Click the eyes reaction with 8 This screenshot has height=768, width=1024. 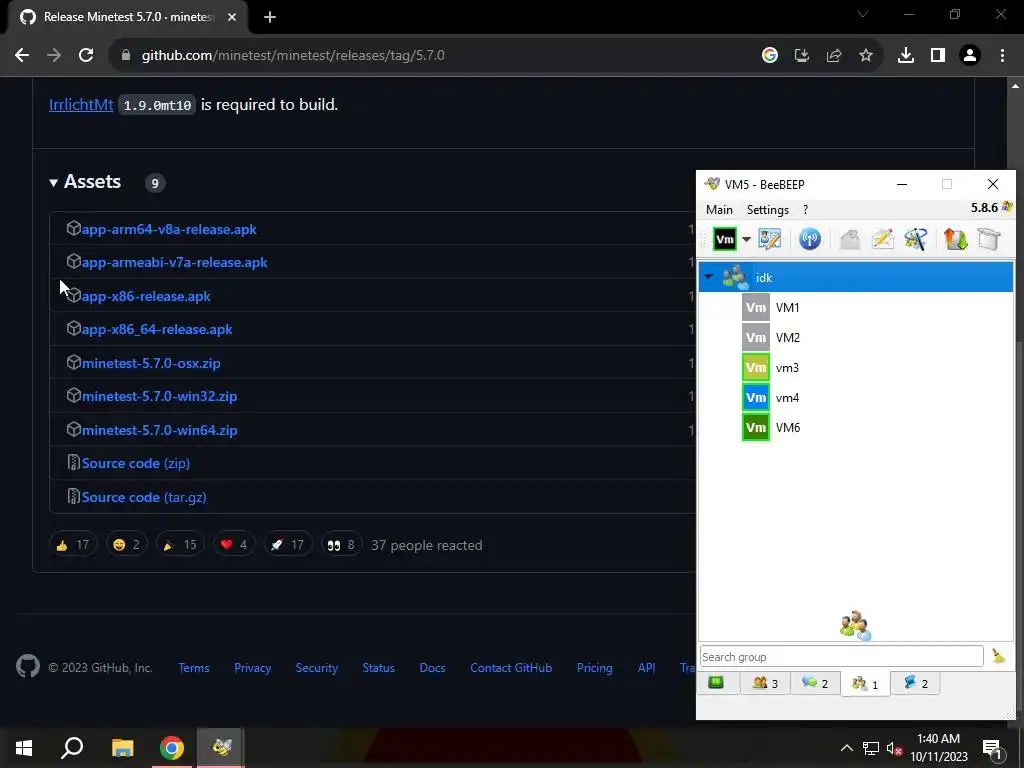point(341,545)
